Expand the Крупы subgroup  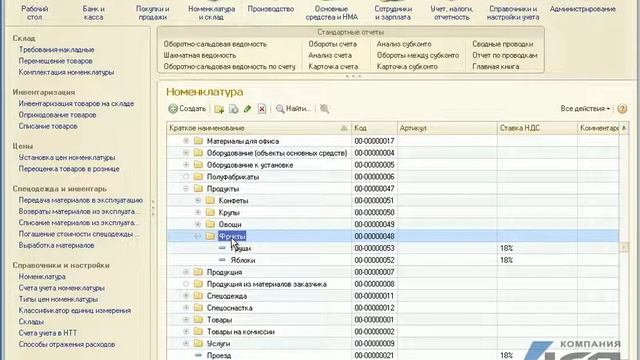198,212
